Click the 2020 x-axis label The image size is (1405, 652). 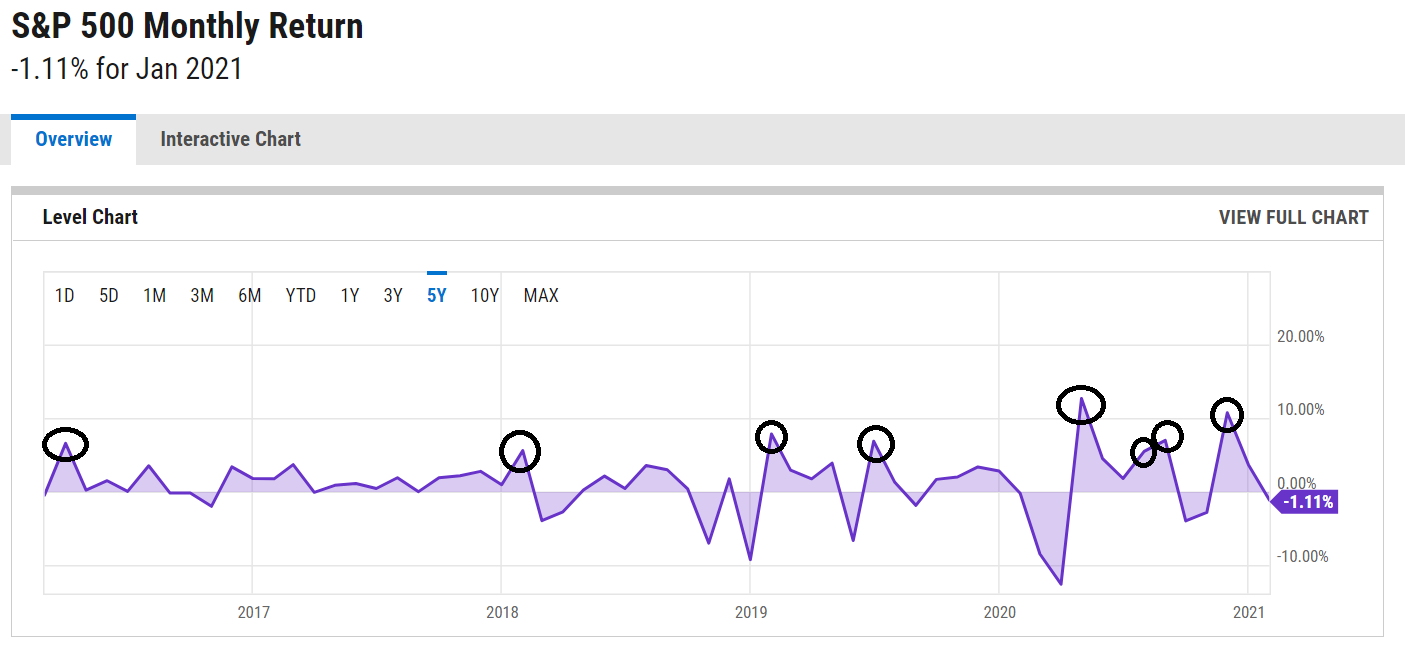point(1000,612)
